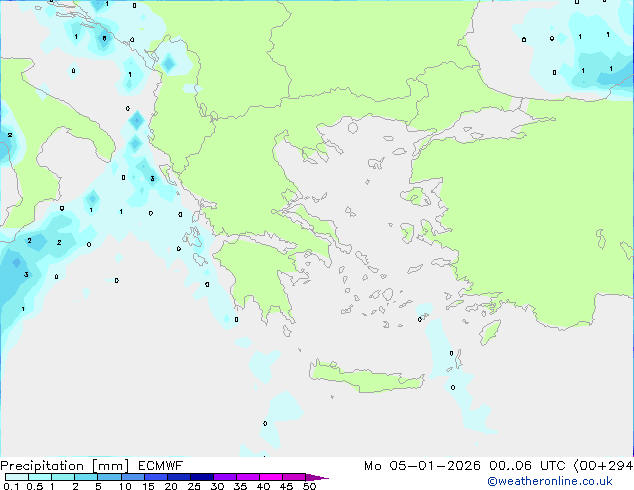634x490 pixels.
Task: Select the 35–40 mm legend color swatch
Action: tap(248, 477)
